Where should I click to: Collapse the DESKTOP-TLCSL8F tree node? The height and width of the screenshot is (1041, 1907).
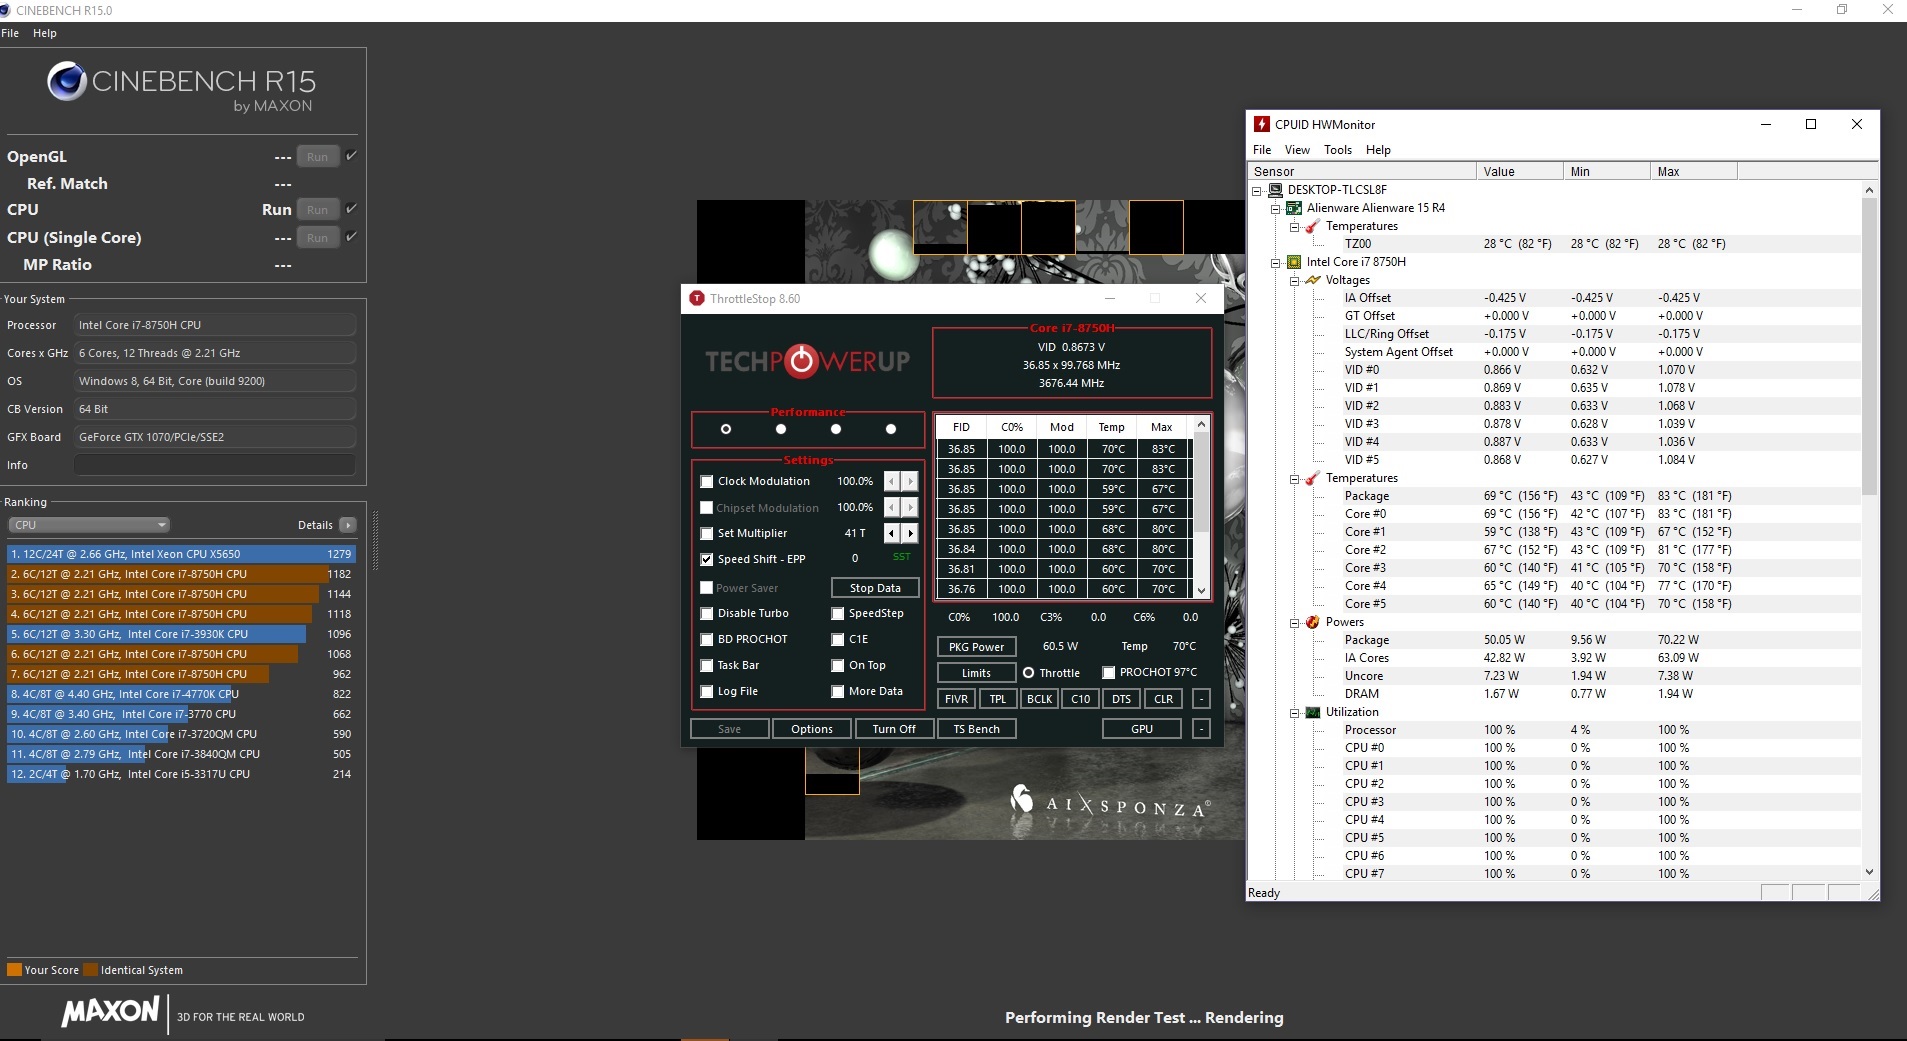click(1257, 190)
